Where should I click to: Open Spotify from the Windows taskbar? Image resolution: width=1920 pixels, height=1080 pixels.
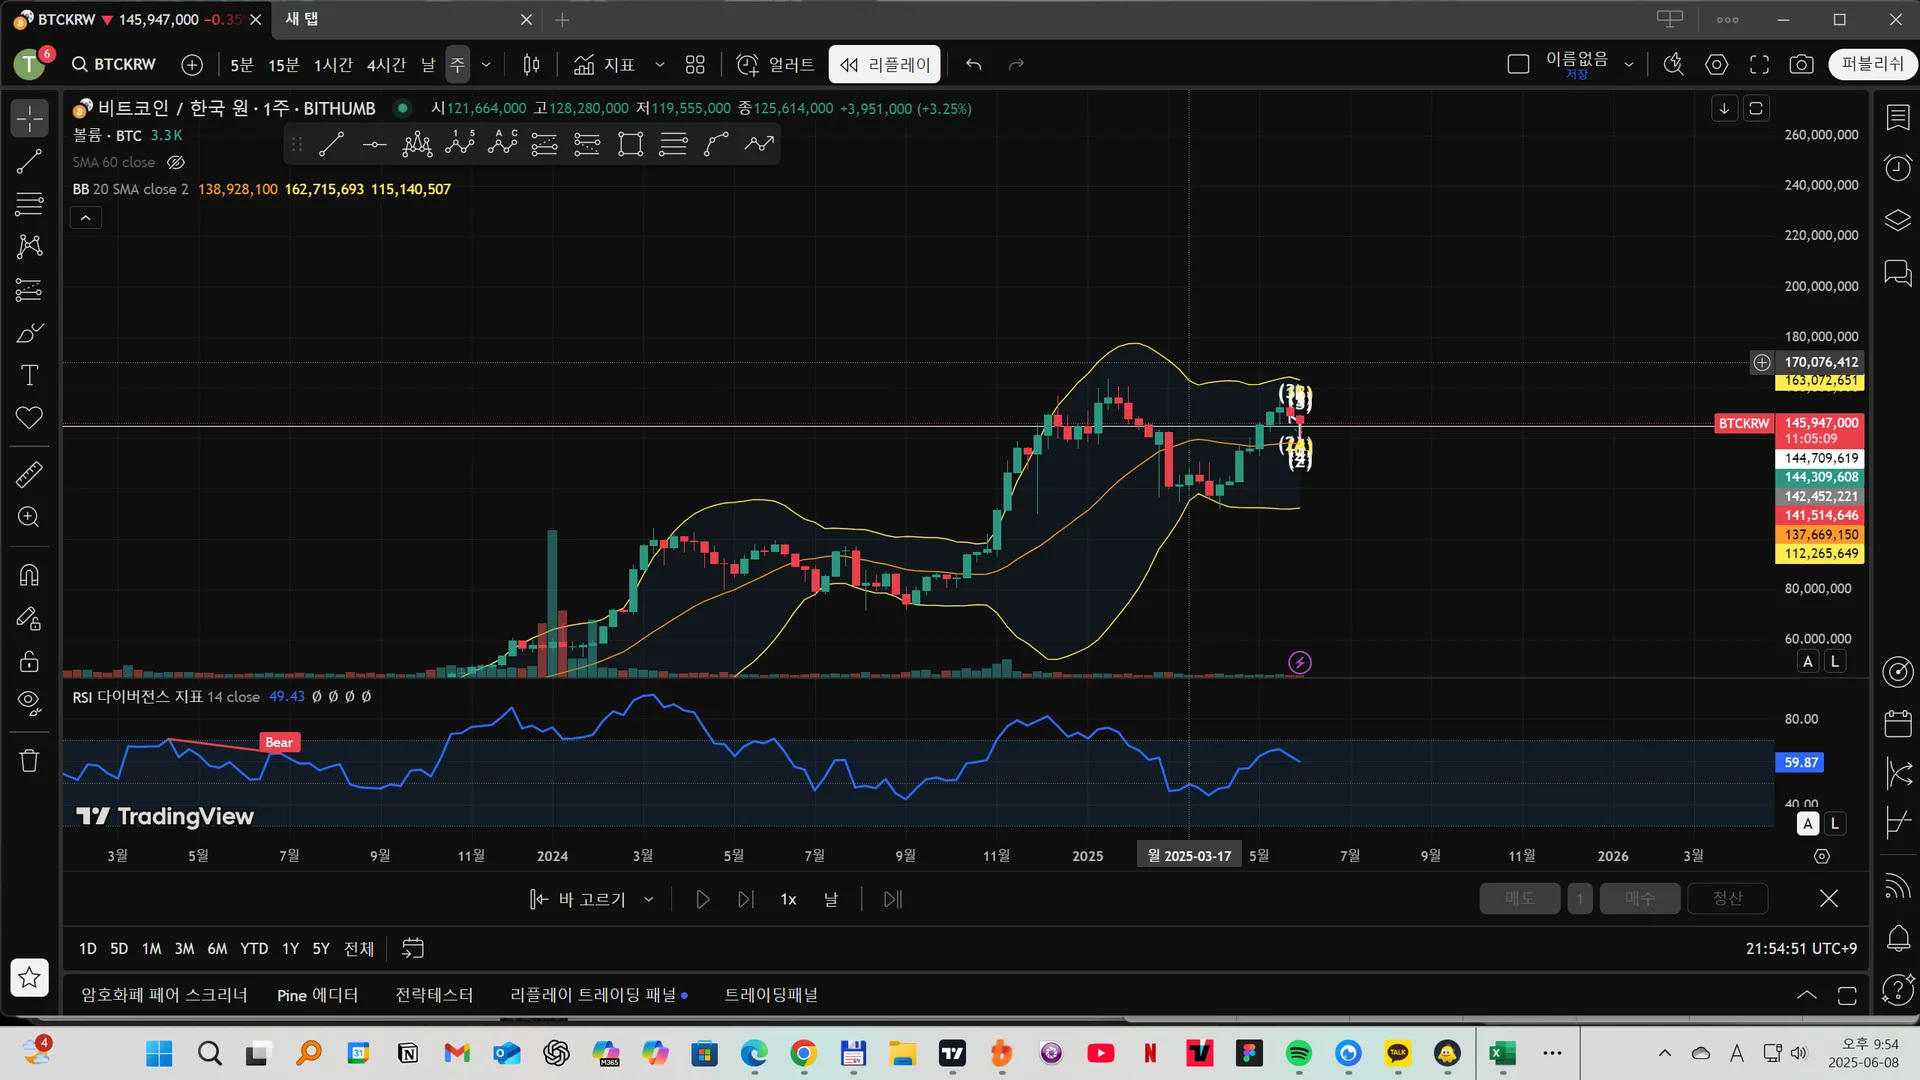pos(1298,1053)
